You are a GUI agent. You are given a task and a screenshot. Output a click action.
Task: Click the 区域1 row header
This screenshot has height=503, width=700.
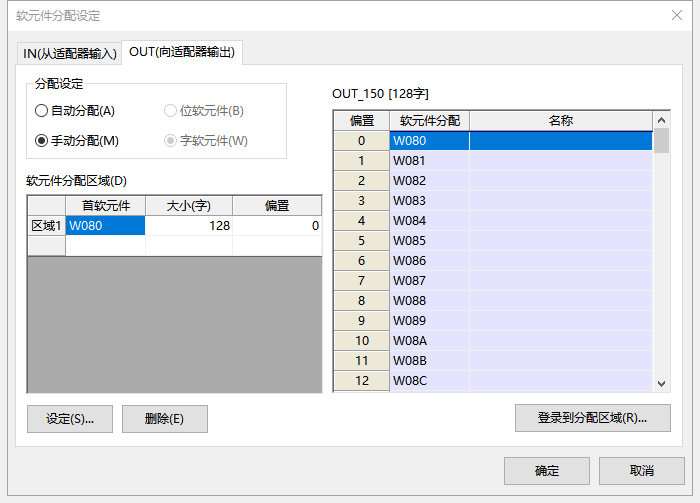46,226
